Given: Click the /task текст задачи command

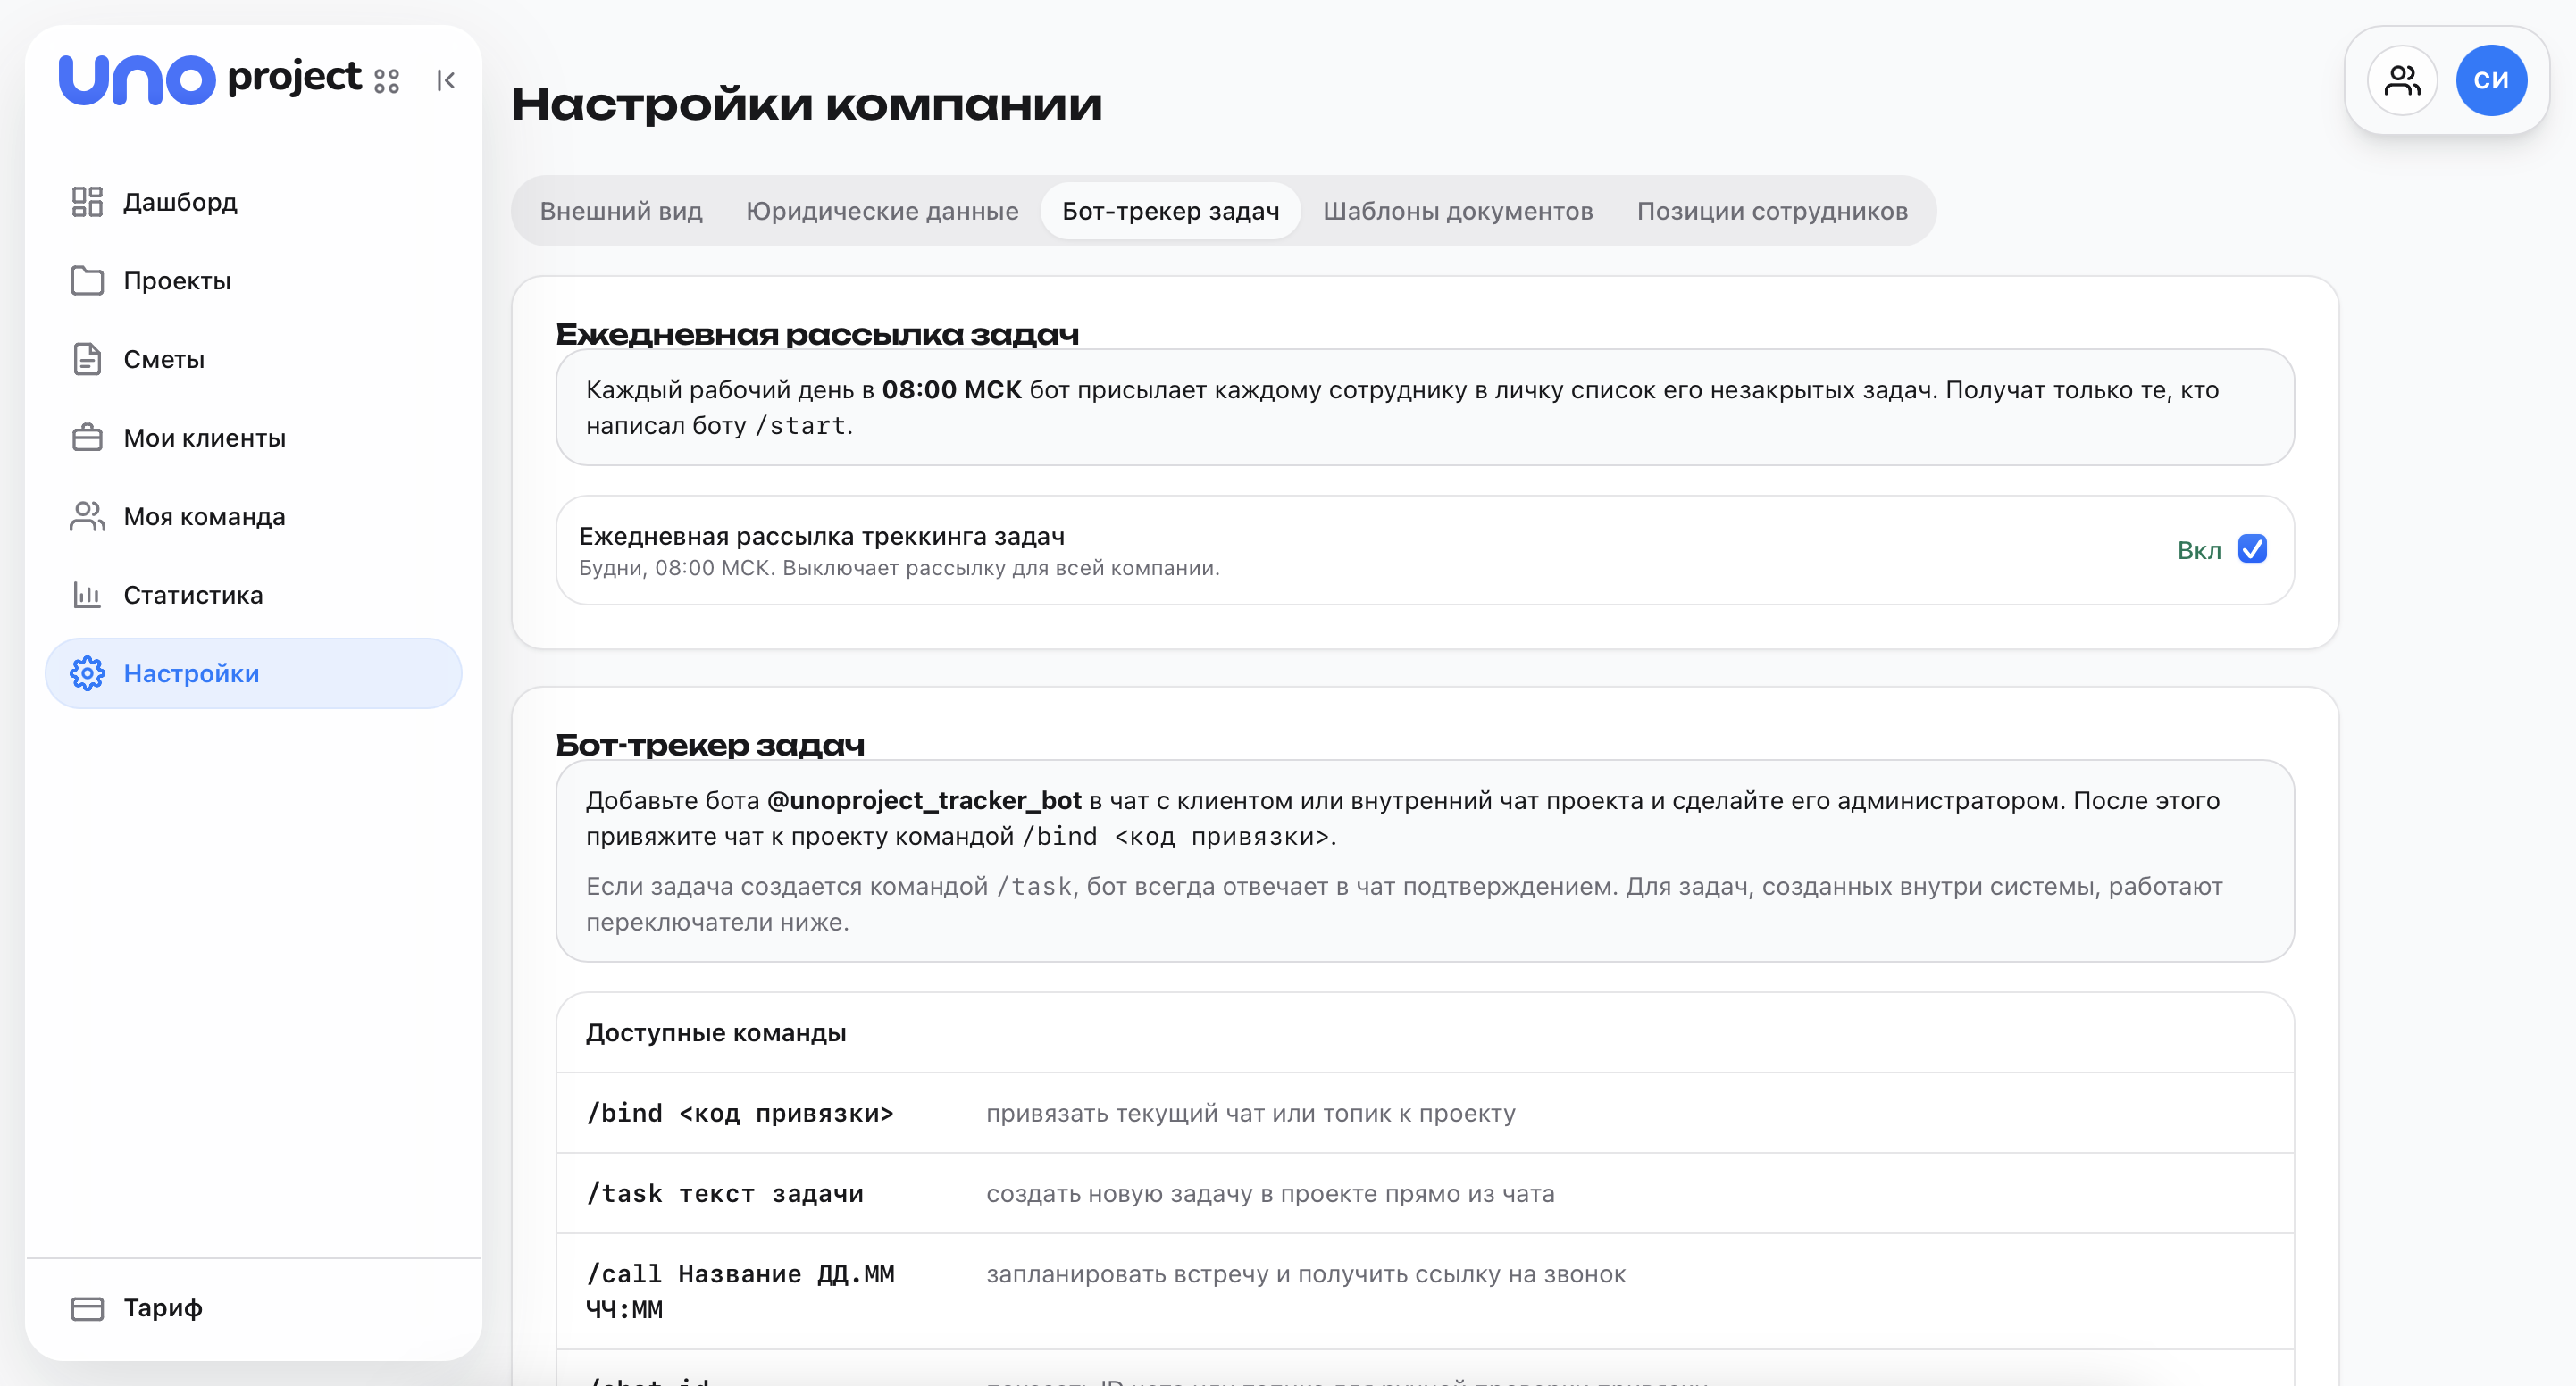Looking at the screenshot, I should (x=724, y=1194).
